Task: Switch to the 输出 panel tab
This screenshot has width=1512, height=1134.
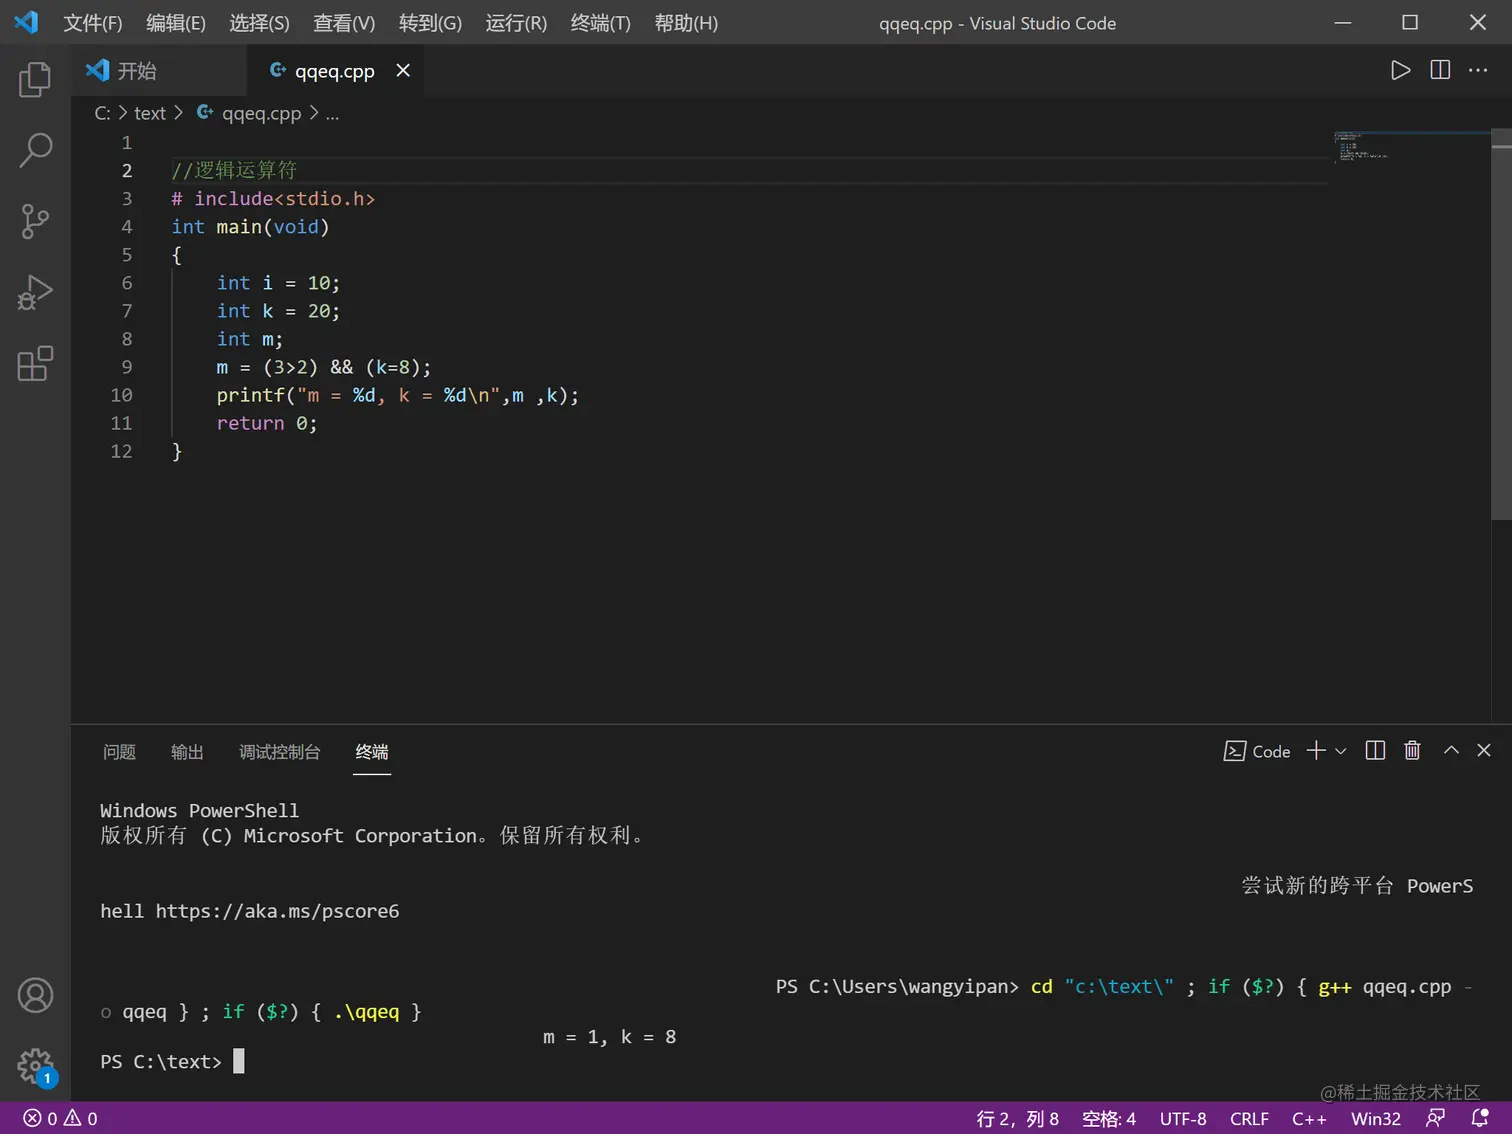Action: click(187, 751)
